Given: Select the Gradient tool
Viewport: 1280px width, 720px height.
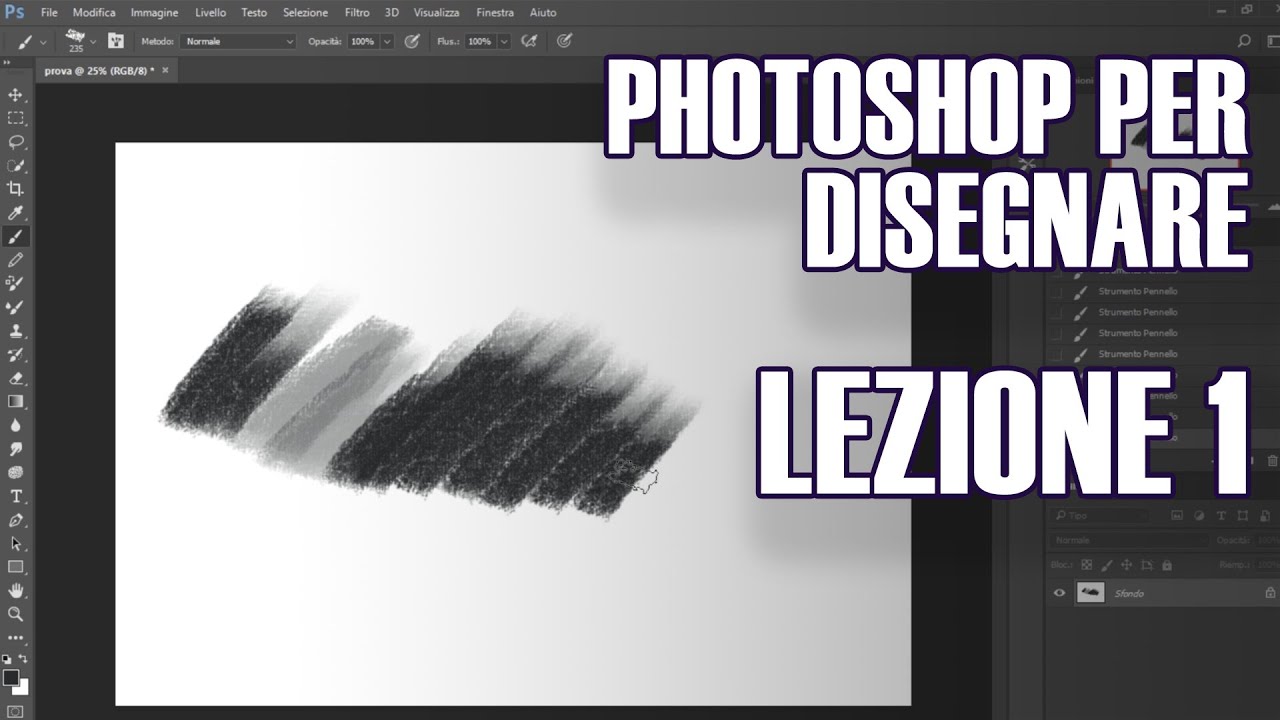Looking at the screenshot, I should click(15, 402).
